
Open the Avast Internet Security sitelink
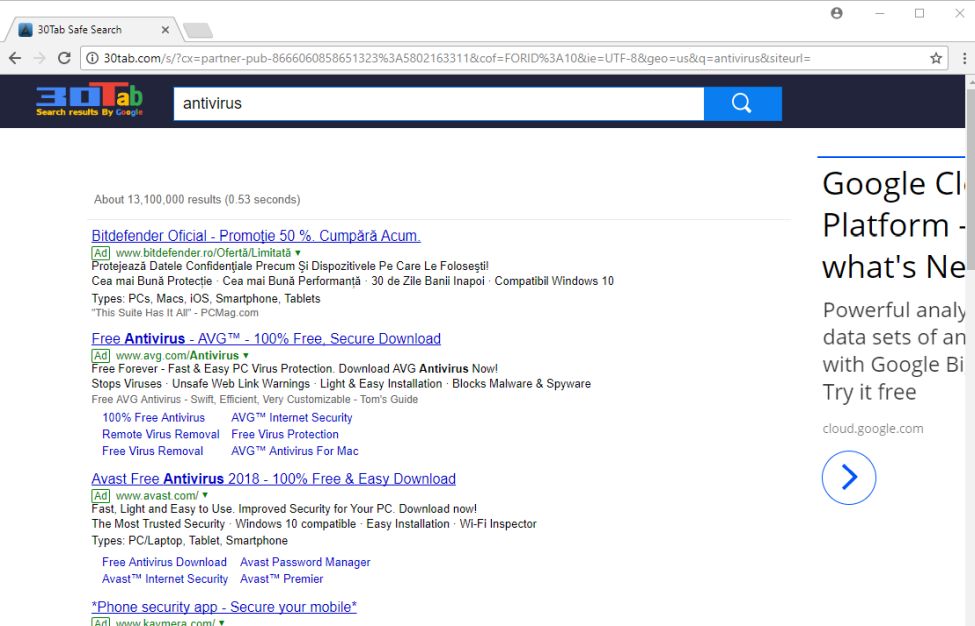pos(165,579)
